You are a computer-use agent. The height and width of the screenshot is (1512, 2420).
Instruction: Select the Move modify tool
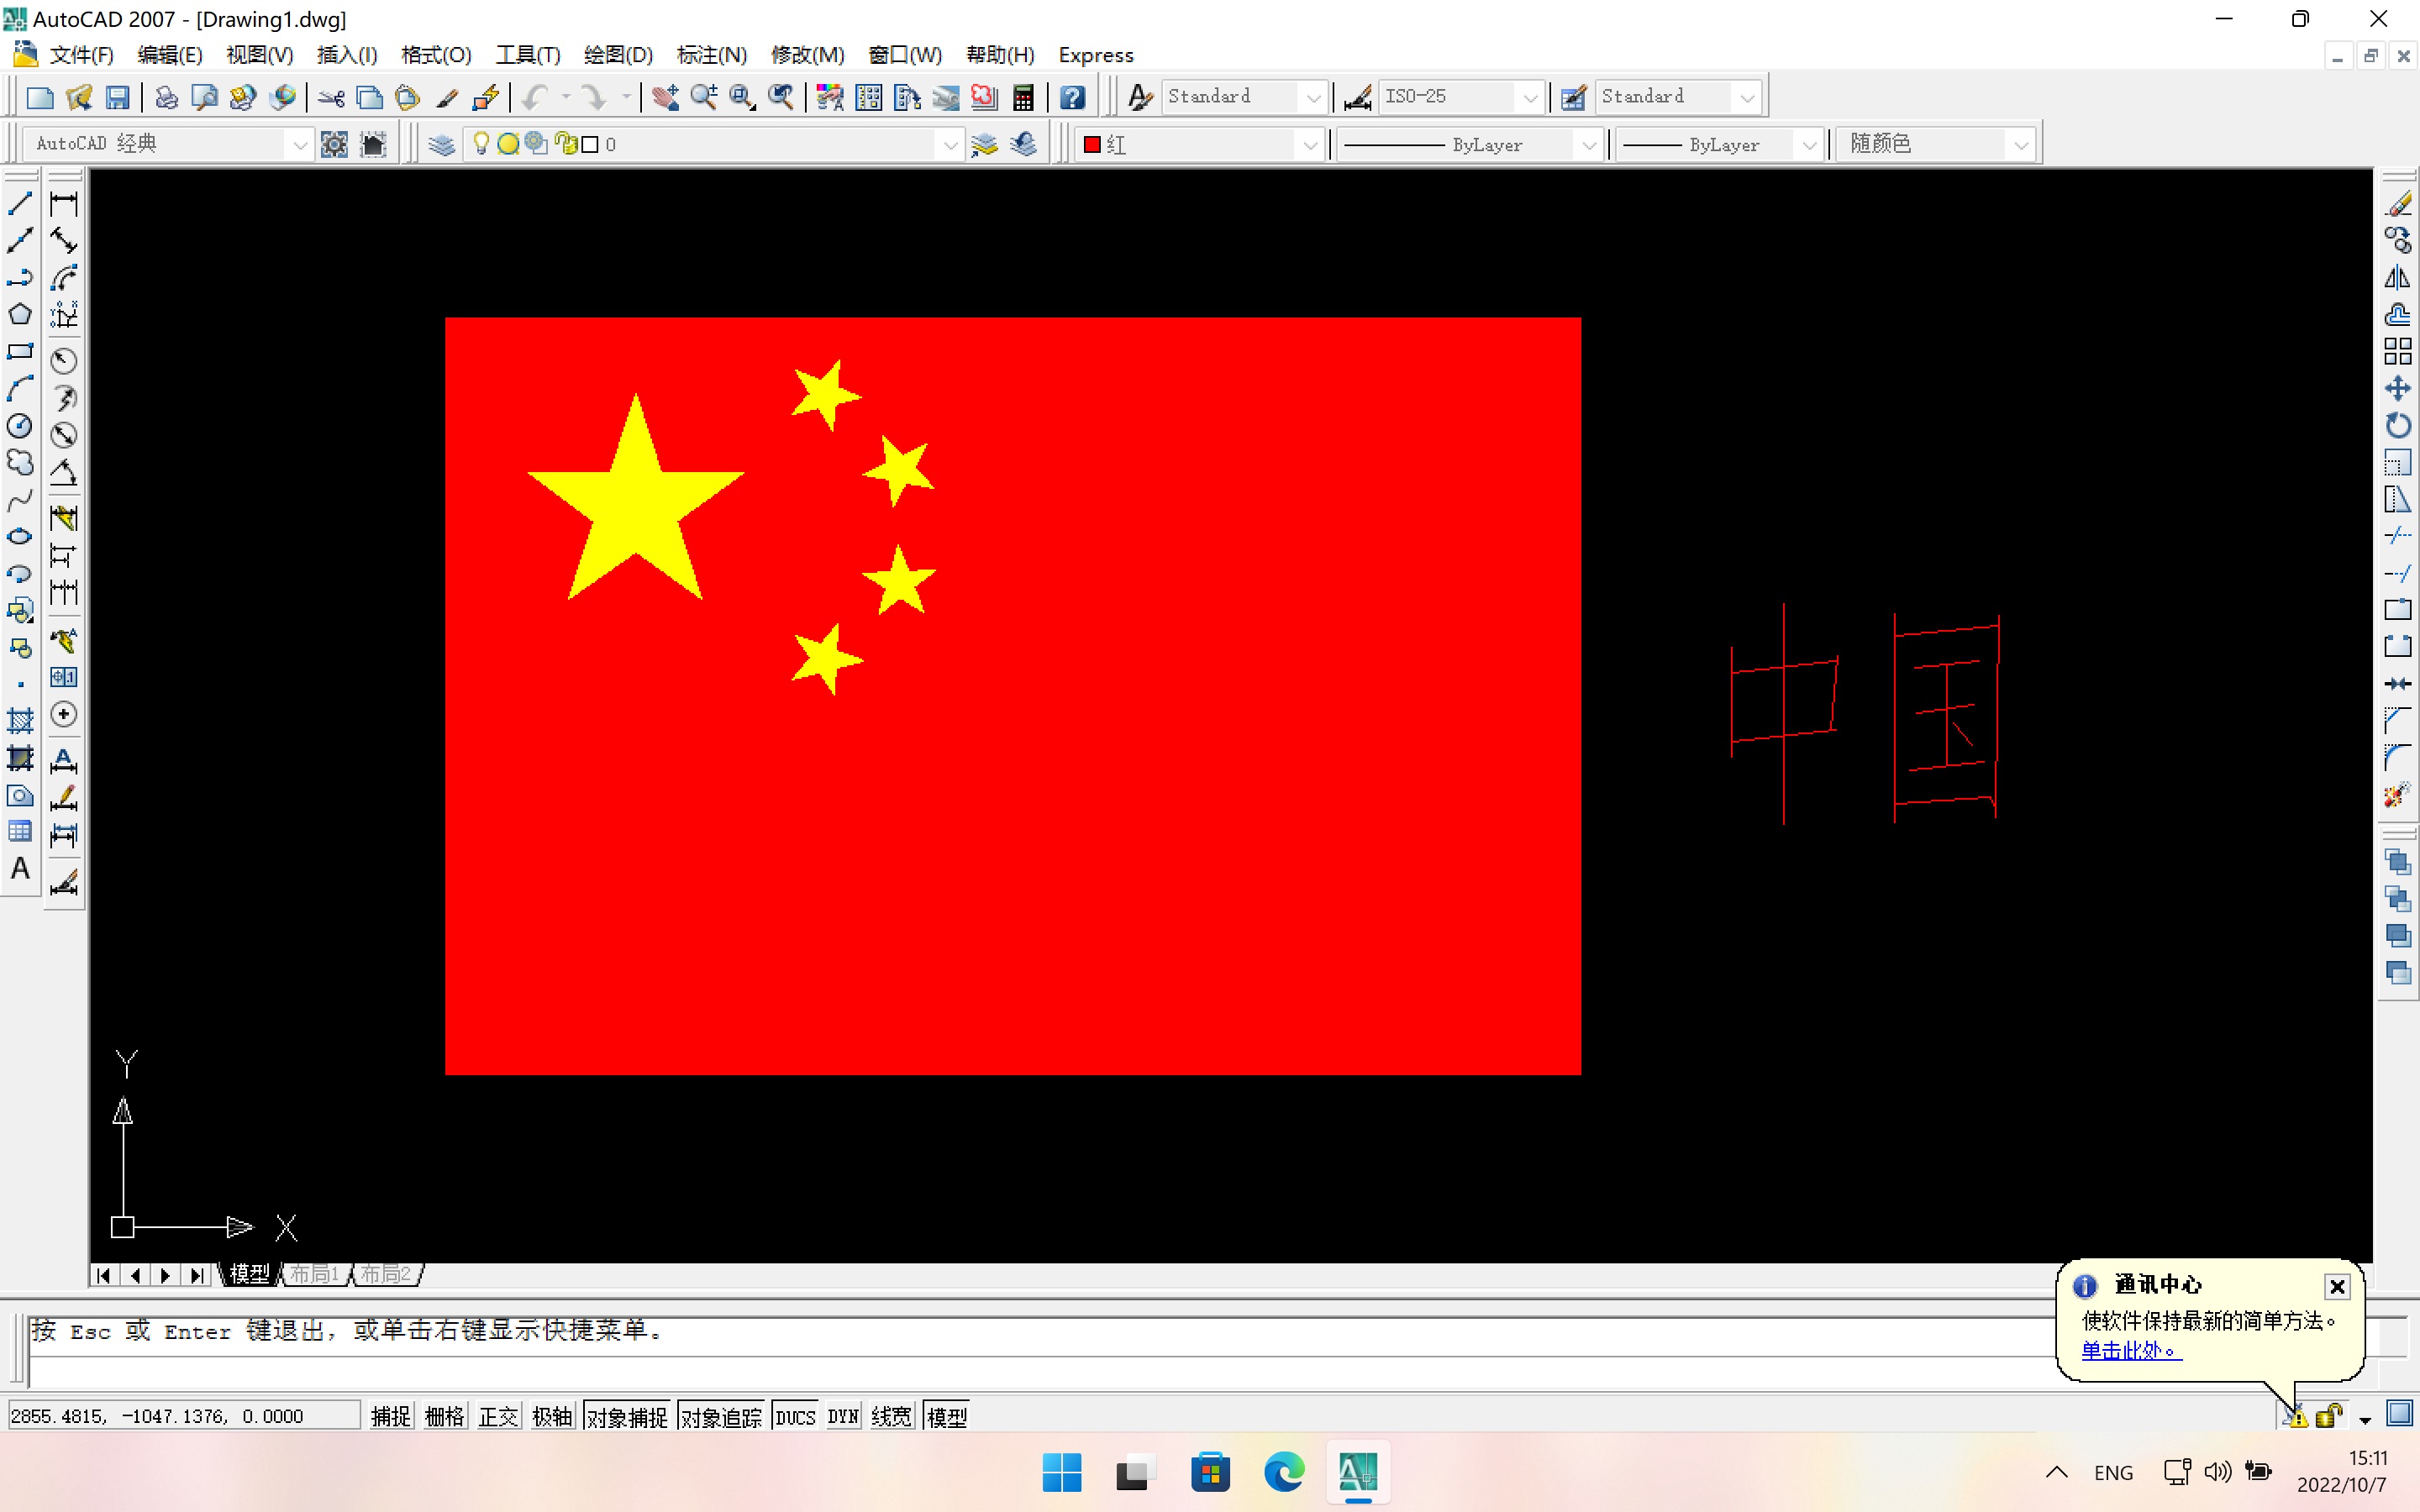2397,388
